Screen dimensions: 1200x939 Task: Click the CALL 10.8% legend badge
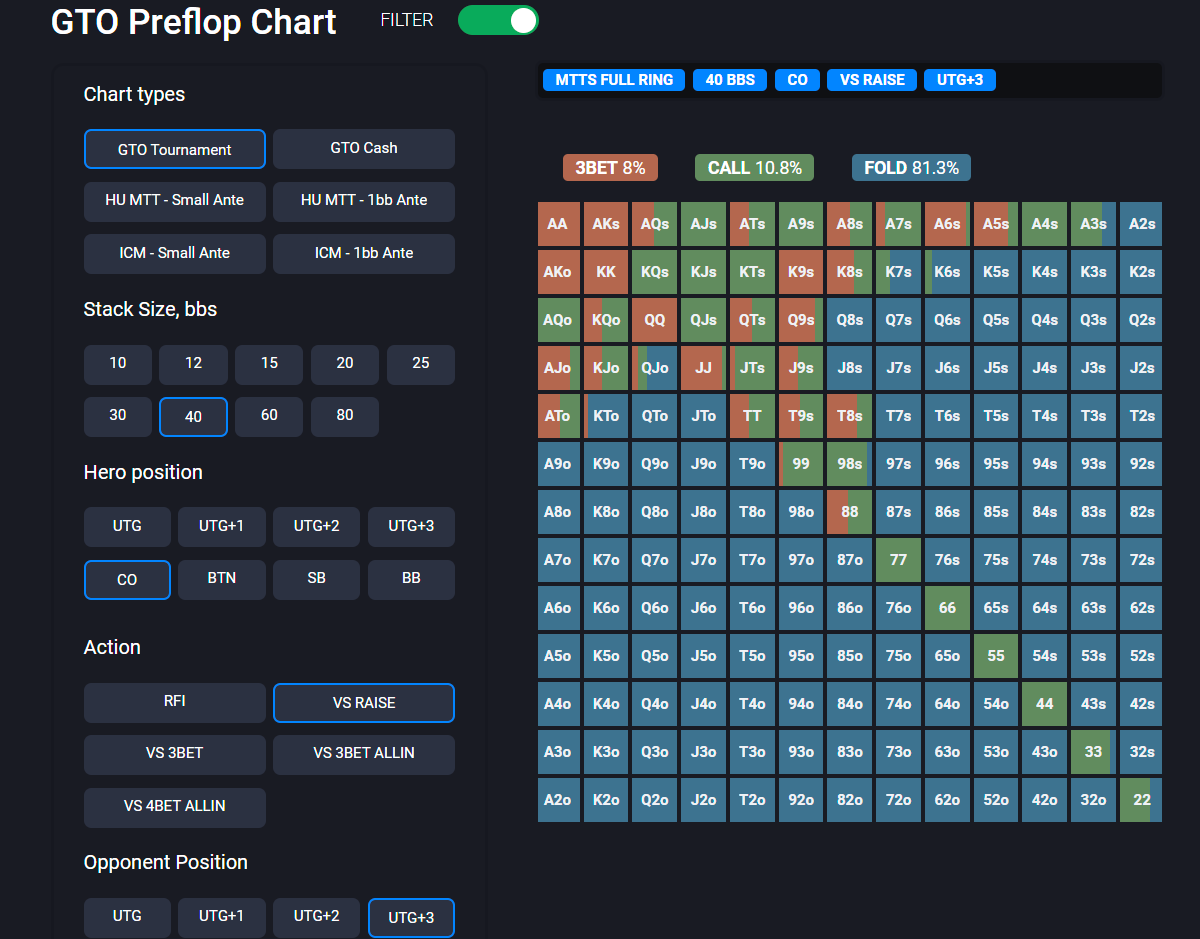[x=754, y=168]
